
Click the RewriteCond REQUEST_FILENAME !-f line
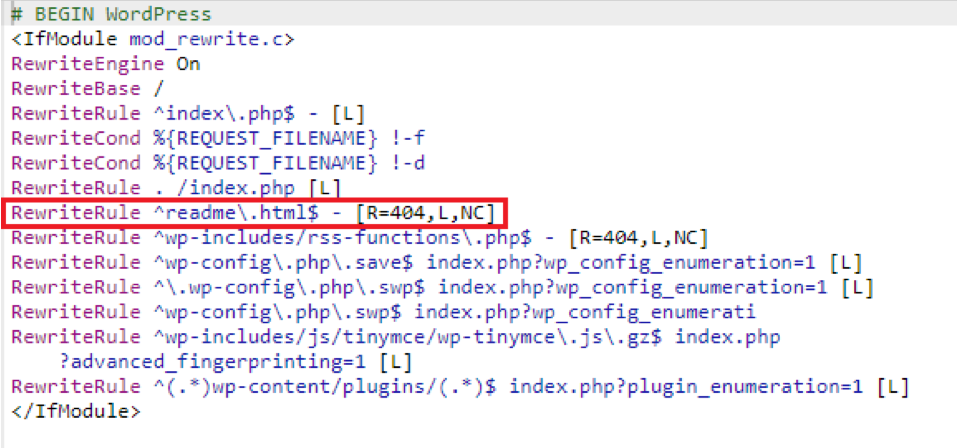point(218,138)
